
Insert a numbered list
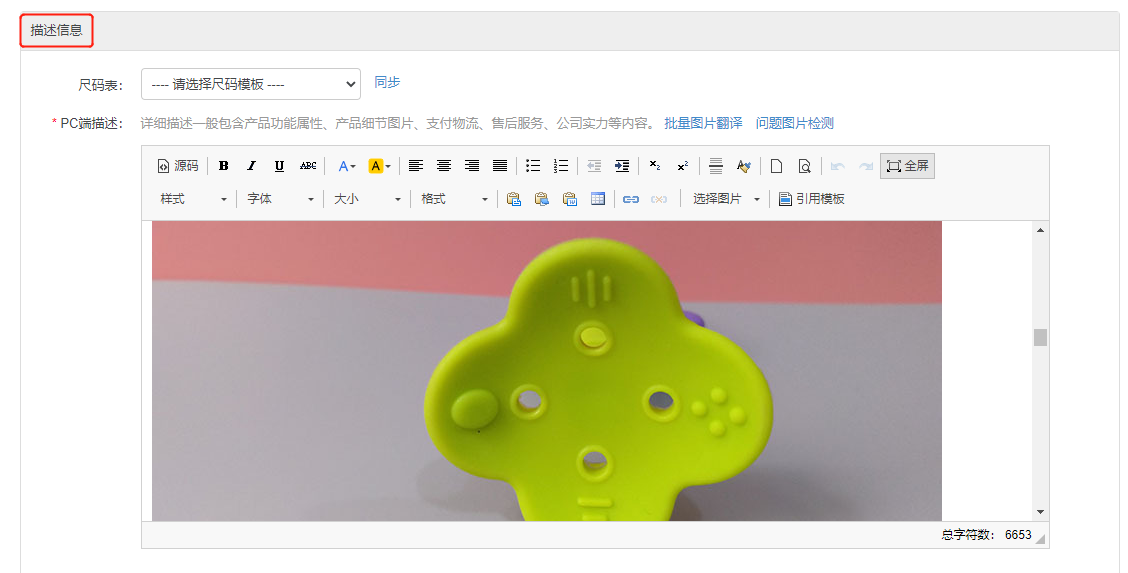coord(561,166)
